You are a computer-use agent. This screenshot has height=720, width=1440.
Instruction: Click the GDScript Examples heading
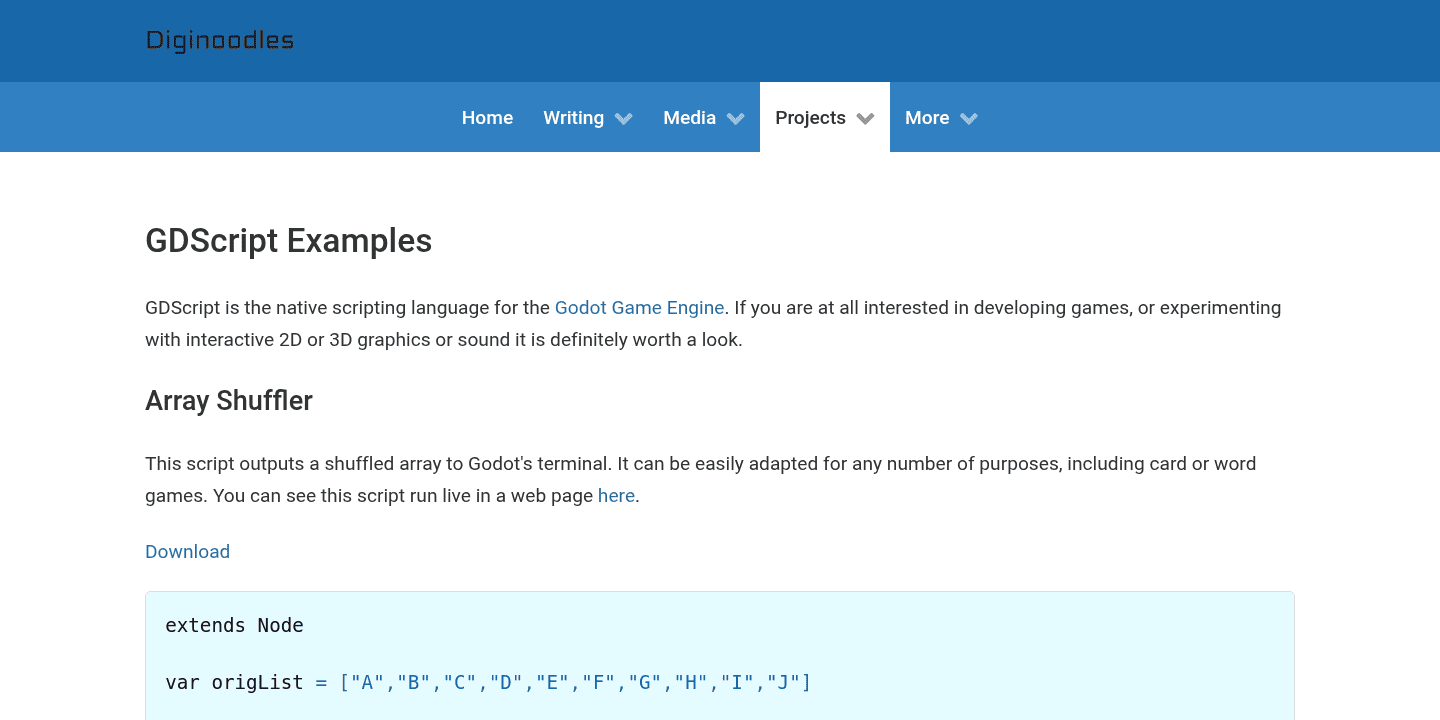pyautogui.click(x=288, y=241)
